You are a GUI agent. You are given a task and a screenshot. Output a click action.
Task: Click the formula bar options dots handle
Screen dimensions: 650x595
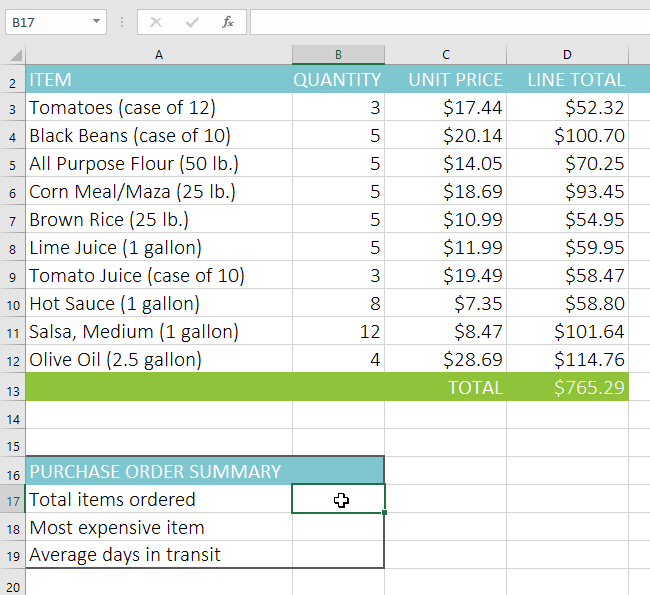pos(122,21)
